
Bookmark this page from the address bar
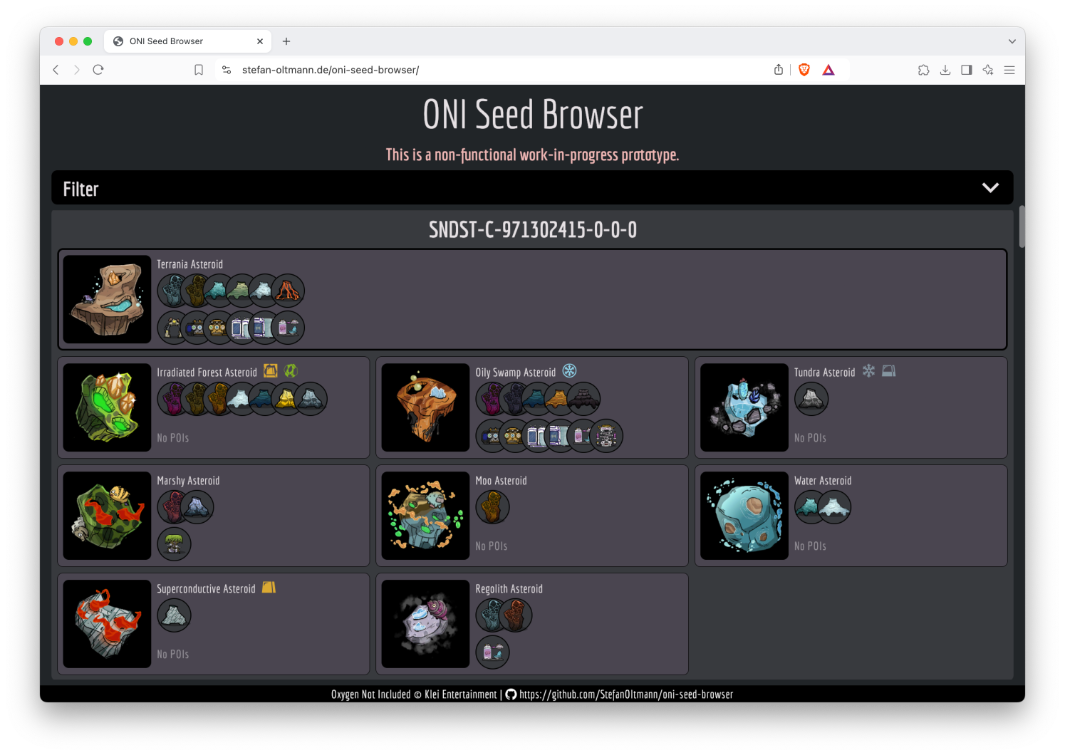(199, 70)
